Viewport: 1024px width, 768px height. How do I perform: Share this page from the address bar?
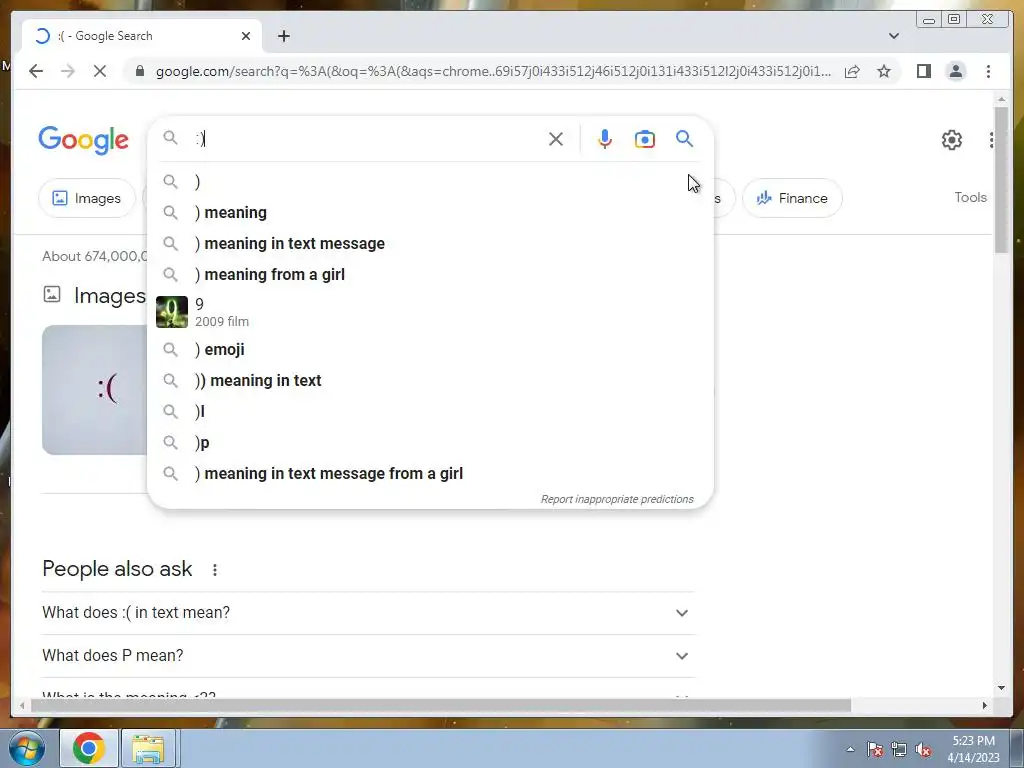tap(852, 71)
